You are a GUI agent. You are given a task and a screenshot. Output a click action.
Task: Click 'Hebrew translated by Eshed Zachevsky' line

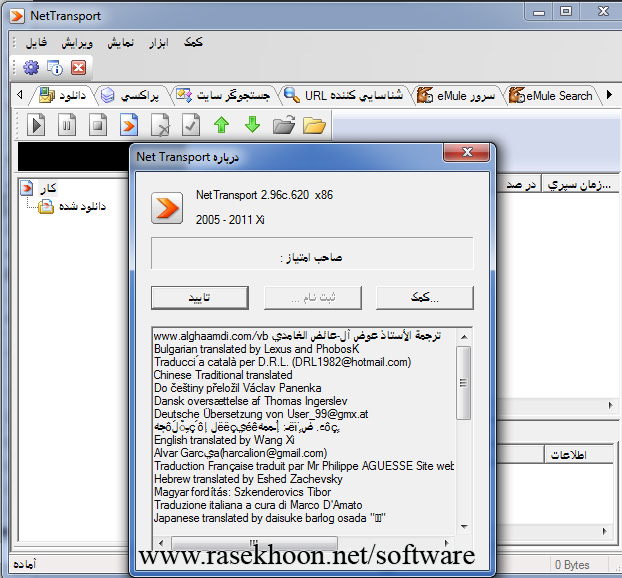pyautogui.click(x=248, y=479)
